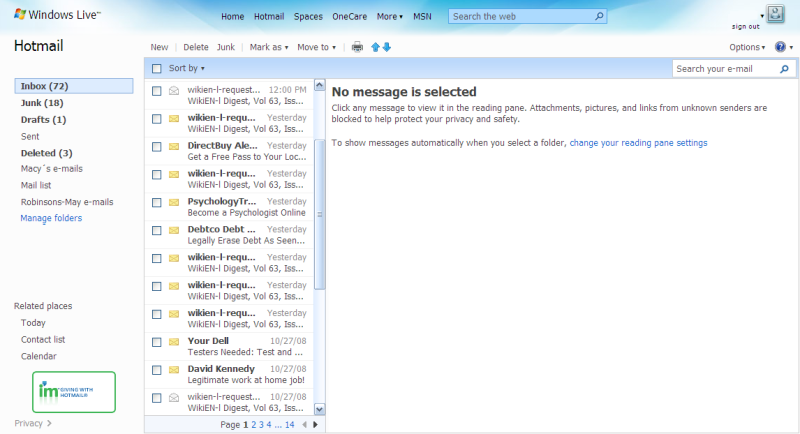
Task: Open the Options dropdown
Action: (747, 47)
